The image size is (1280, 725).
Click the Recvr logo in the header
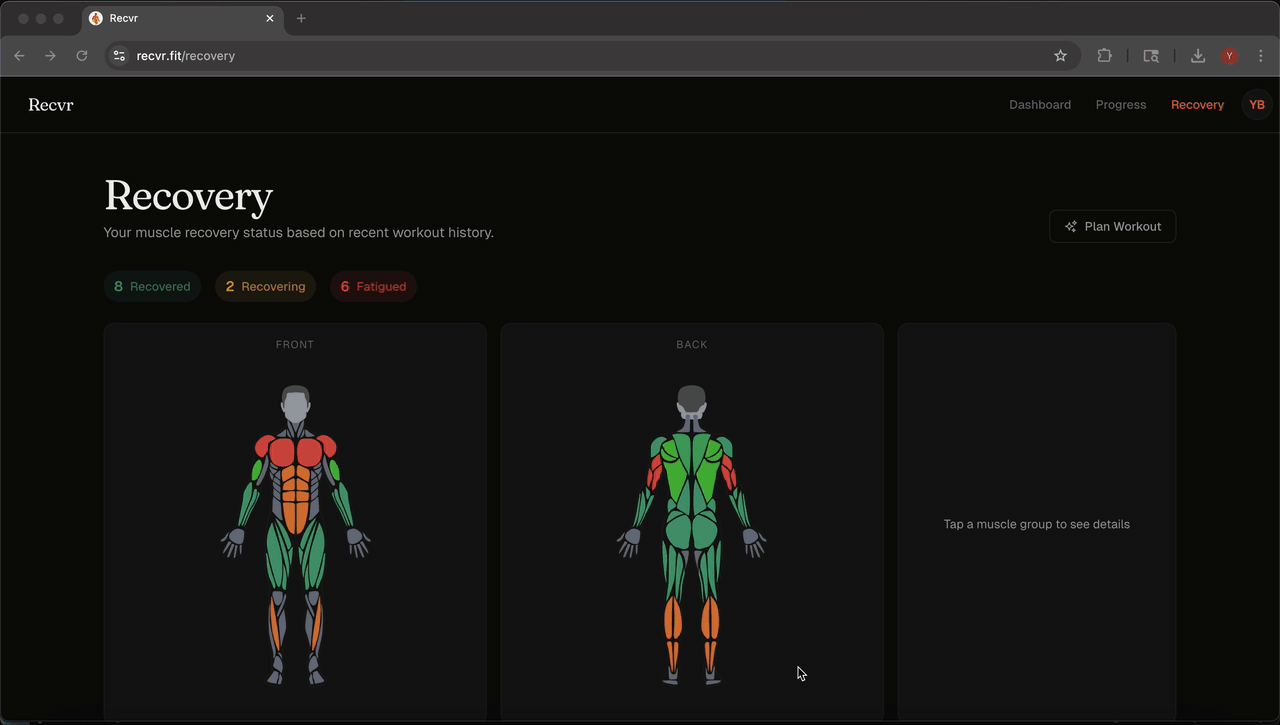[x=50, y=104]
